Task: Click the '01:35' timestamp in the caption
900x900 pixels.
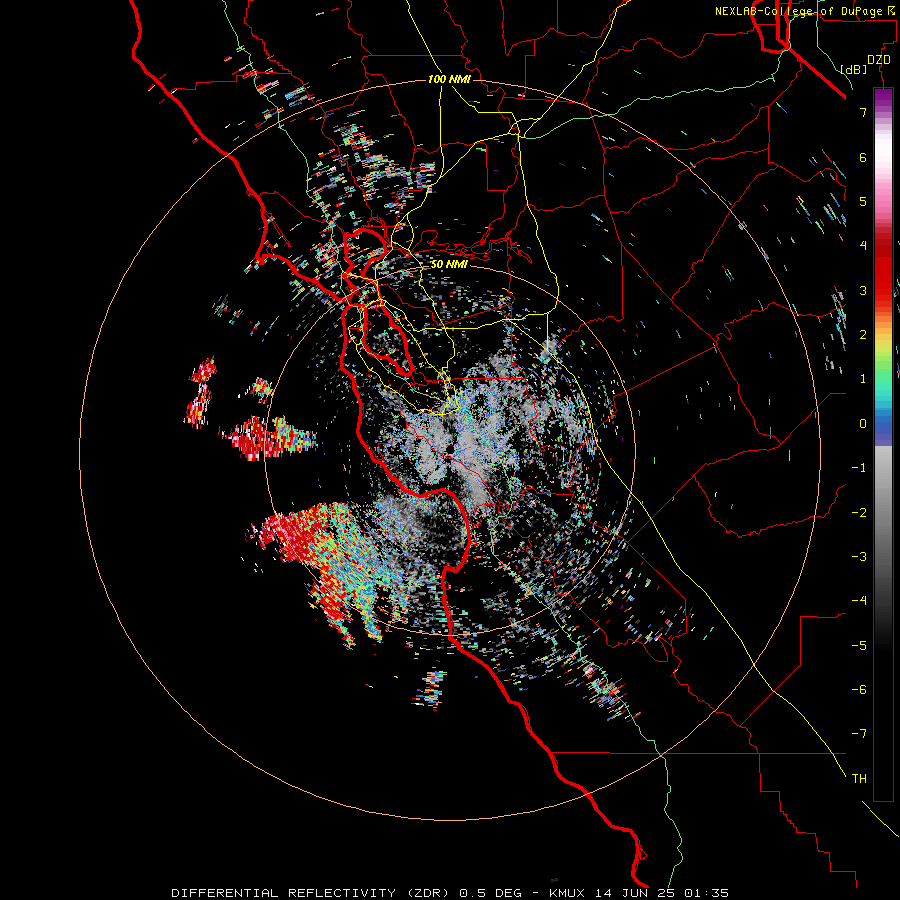Action: coord(705,893)
